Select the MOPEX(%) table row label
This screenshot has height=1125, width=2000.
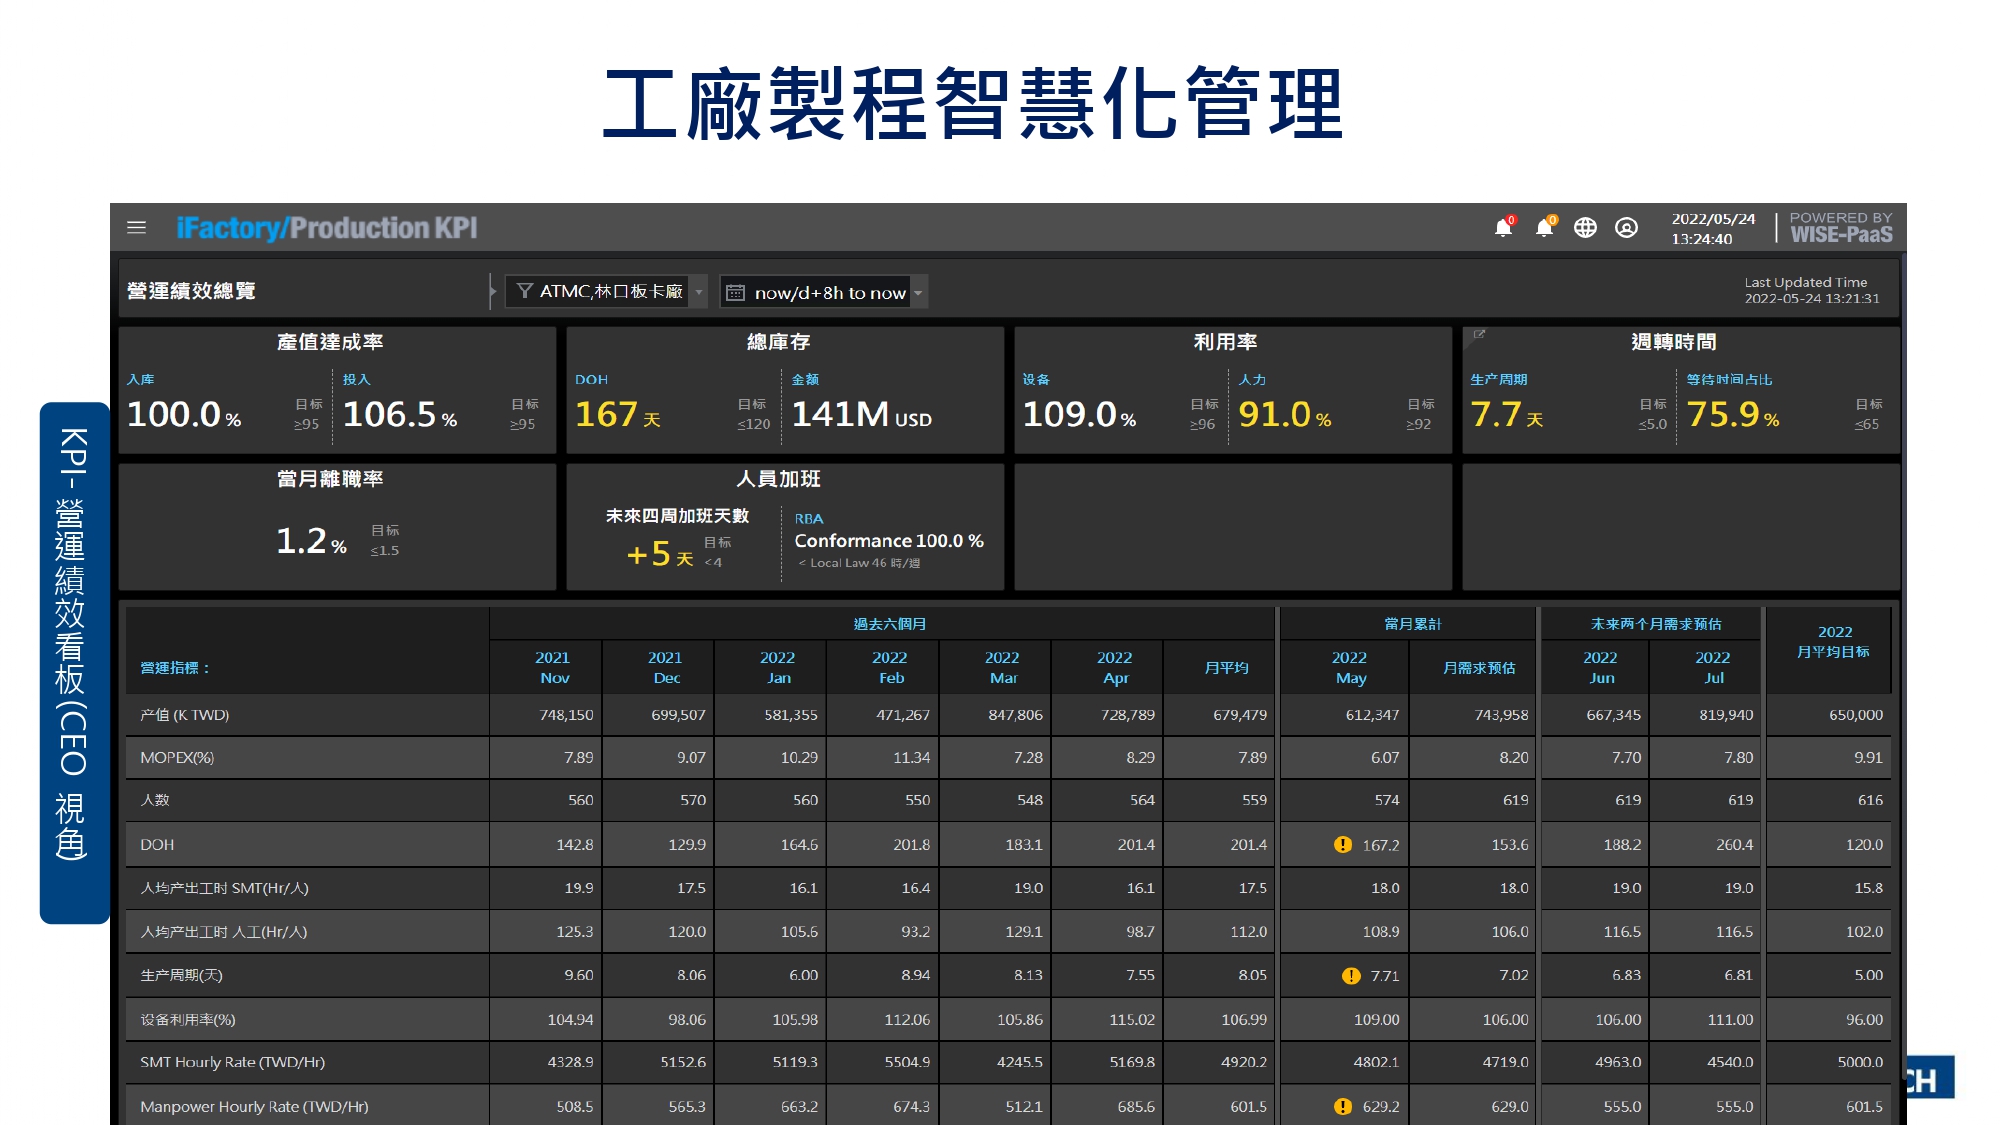(x=177, y=758)
